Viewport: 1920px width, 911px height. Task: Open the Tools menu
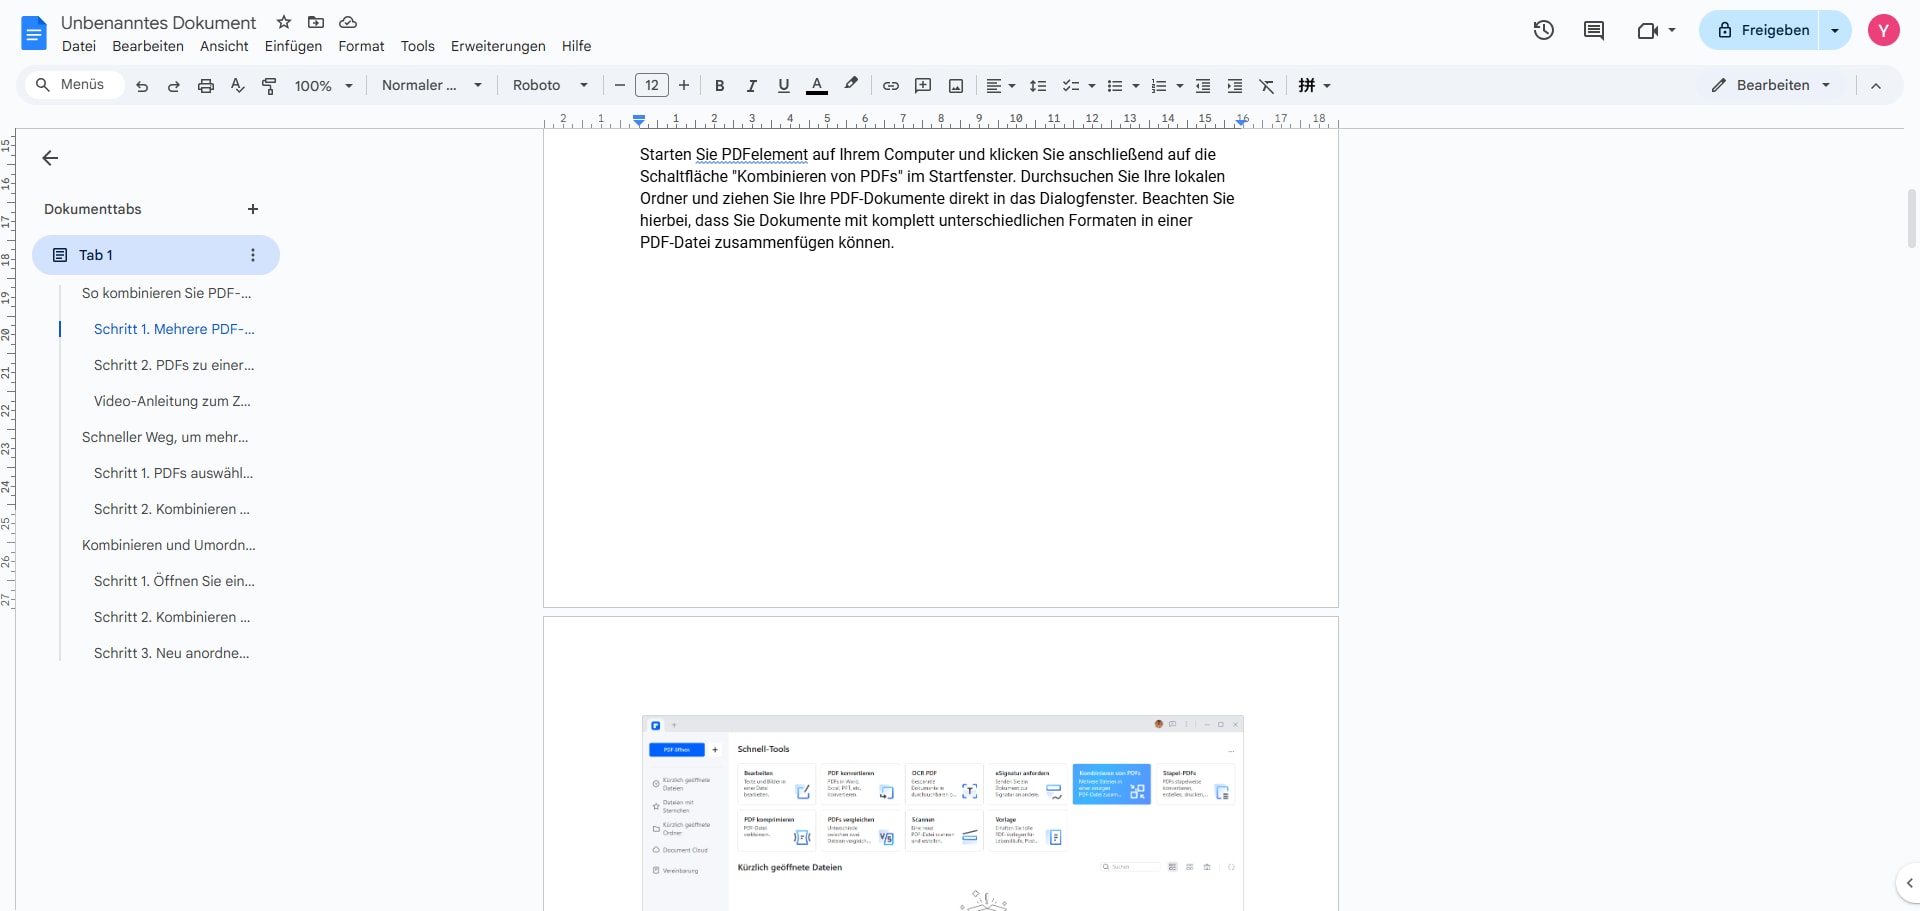[418, 46]
